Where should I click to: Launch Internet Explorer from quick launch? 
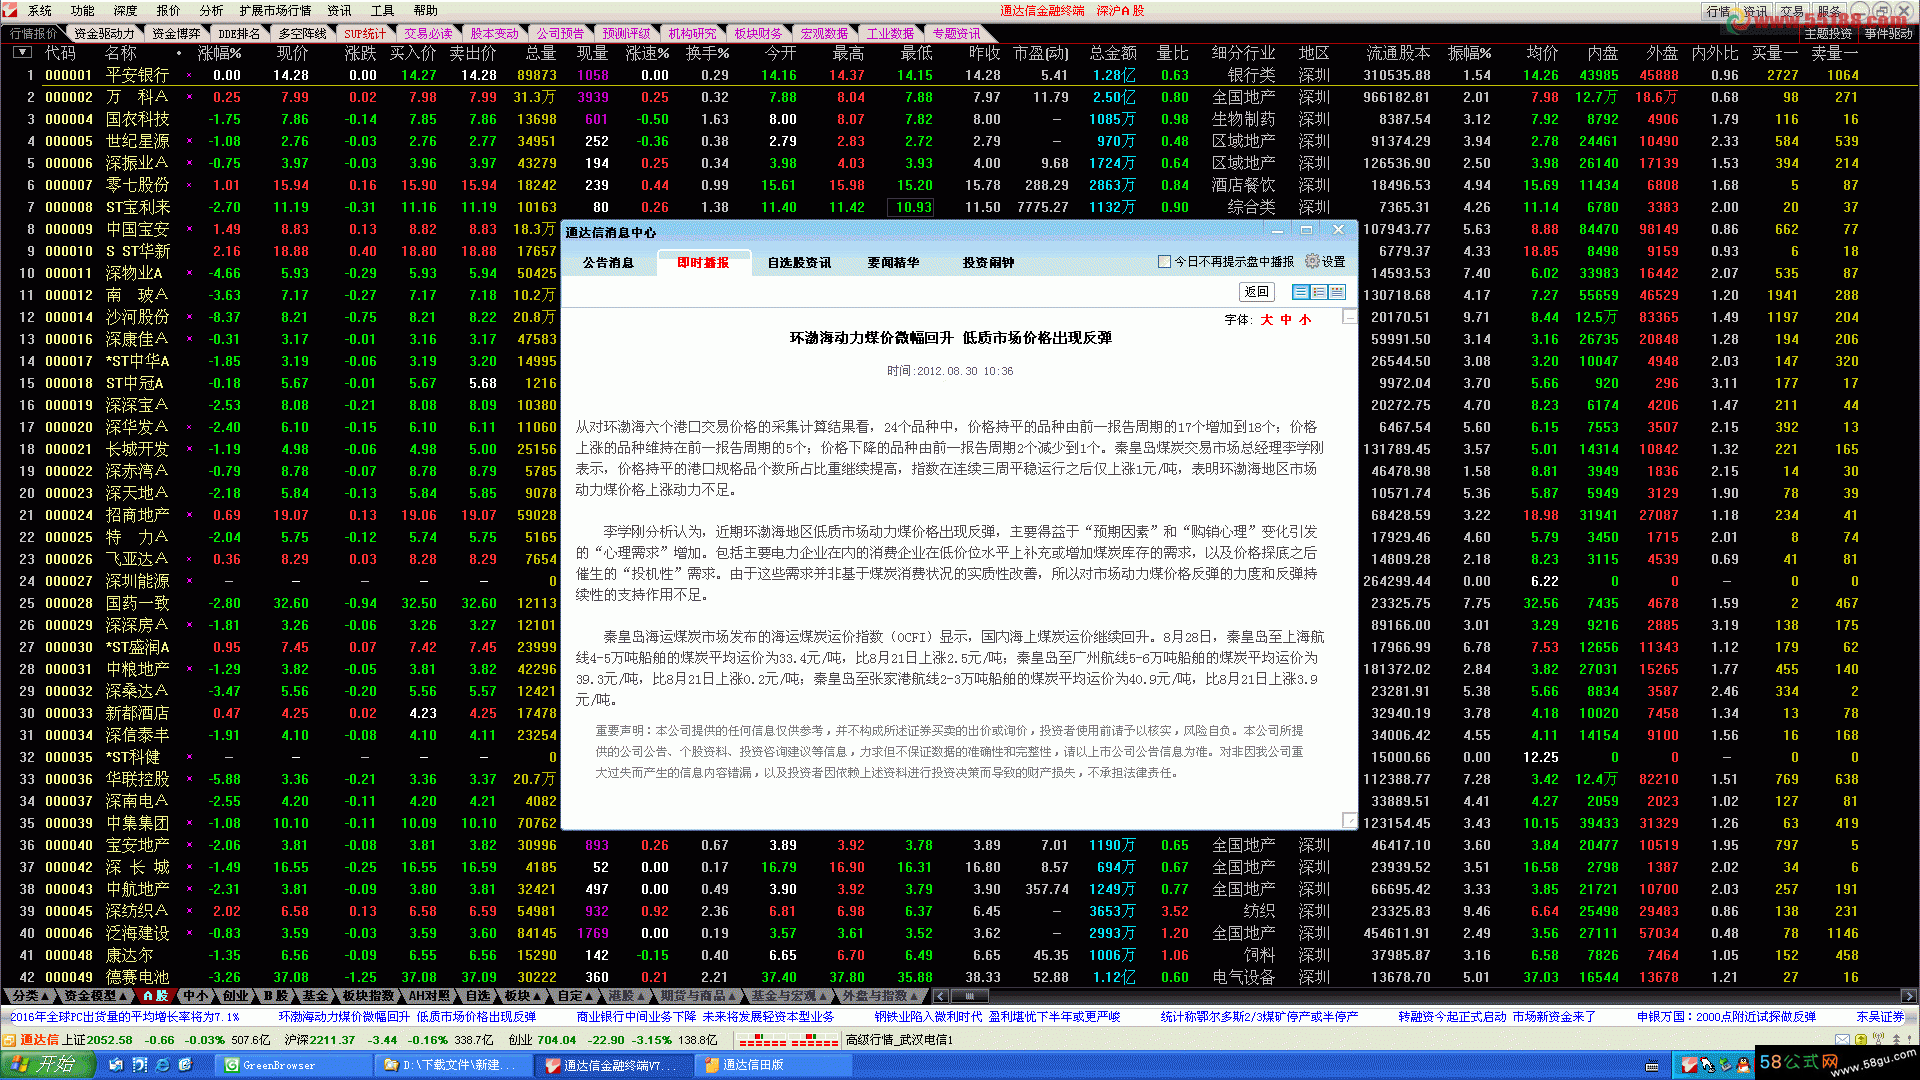pyautogui.click(x=162, y=1065)
